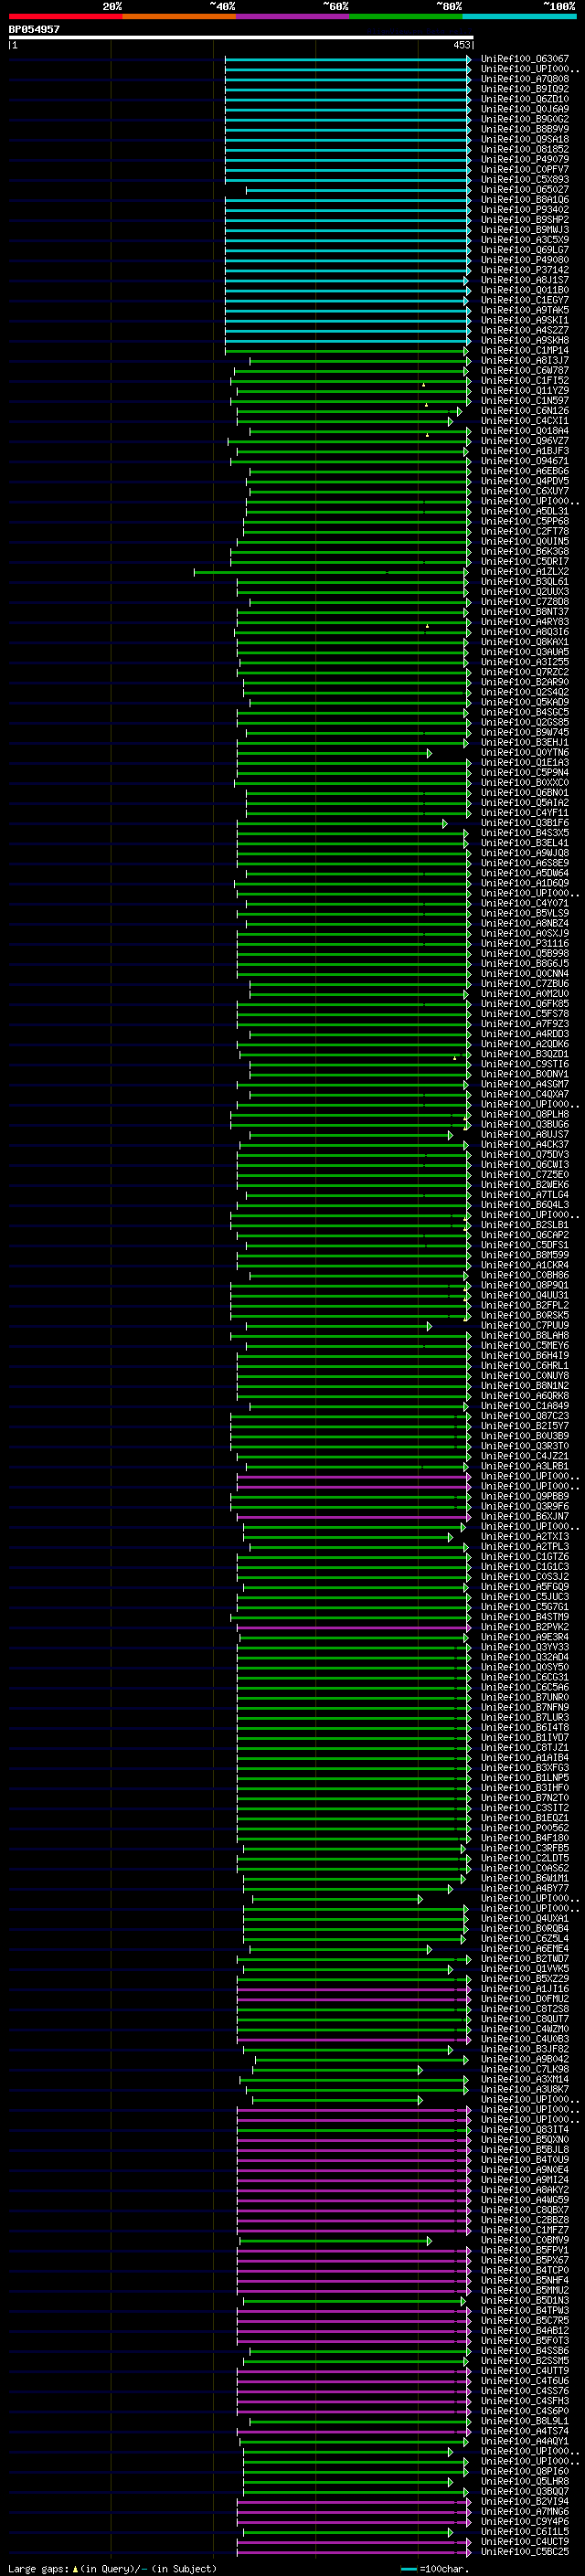
Task: Click the label UniRef100_C7Z5E0
Action: click(525, 1175)
